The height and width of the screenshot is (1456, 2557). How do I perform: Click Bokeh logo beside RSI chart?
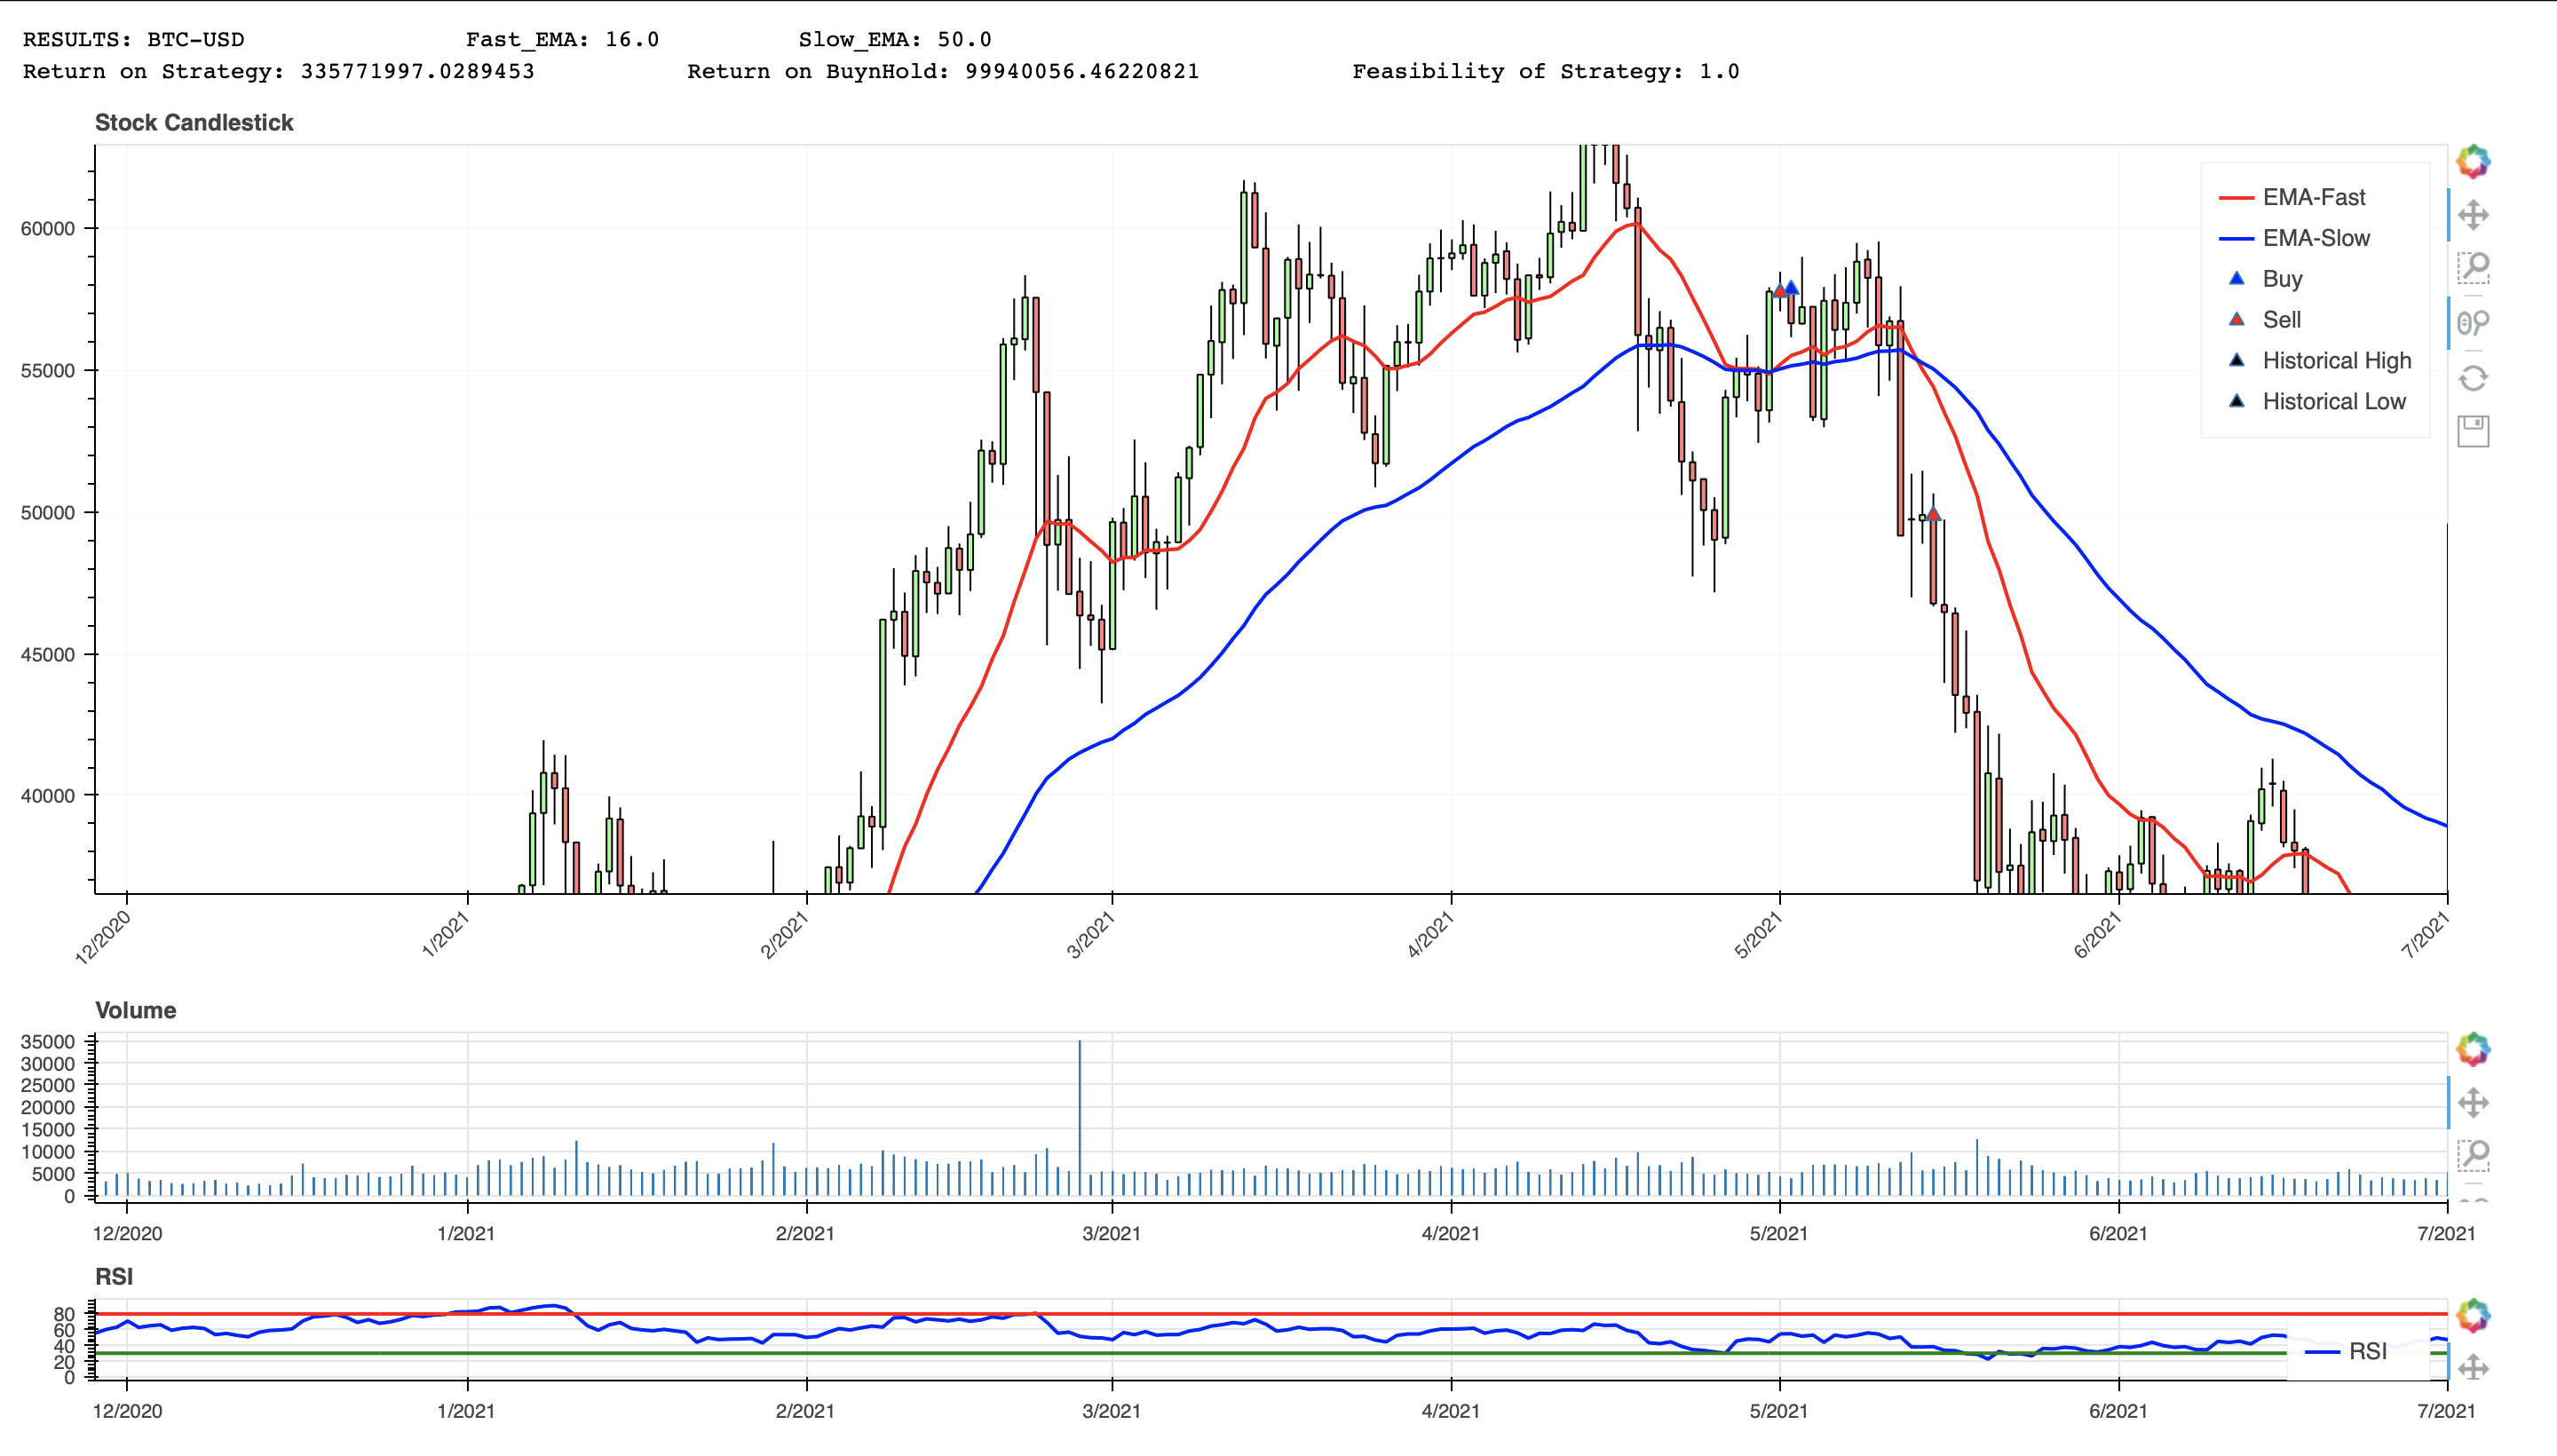pyautogui.click(x=2472, y=1315)
